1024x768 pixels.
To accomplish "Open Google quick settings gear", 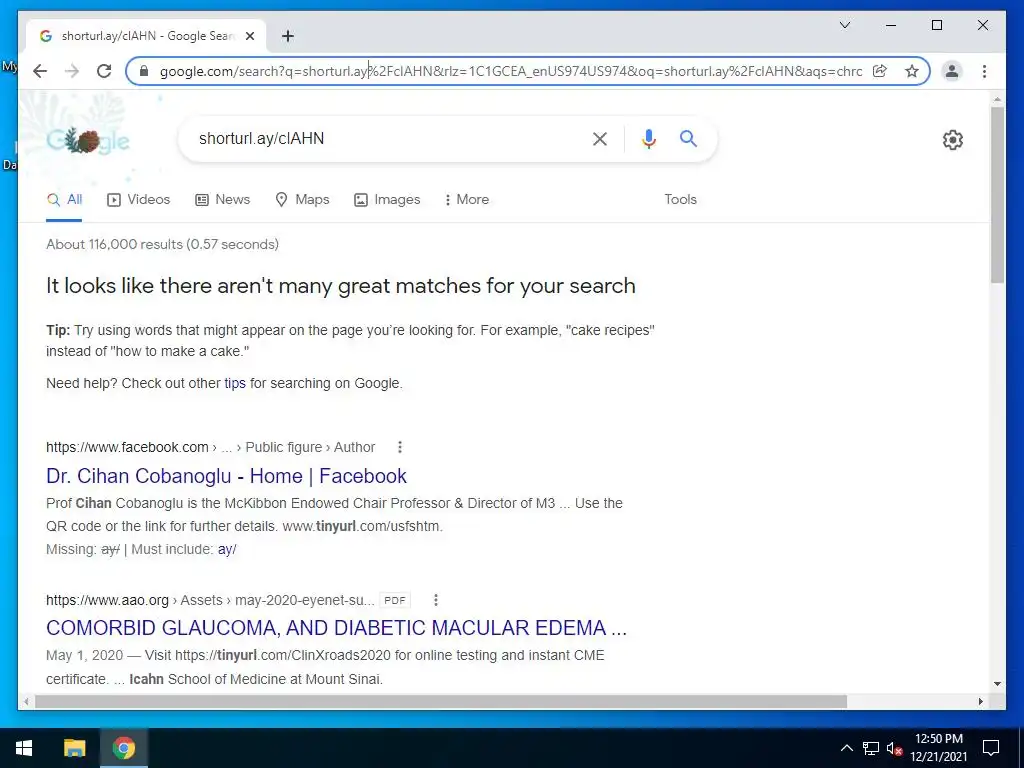I will point(953,140).
